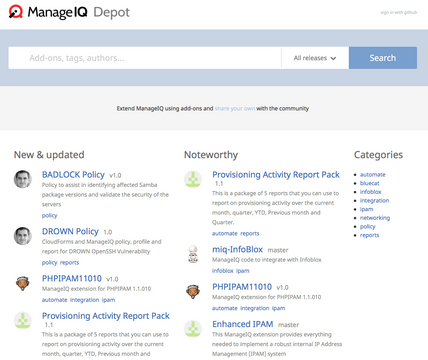
Task: Open BADLOCK Policy add-on
Action: [73, 175]
